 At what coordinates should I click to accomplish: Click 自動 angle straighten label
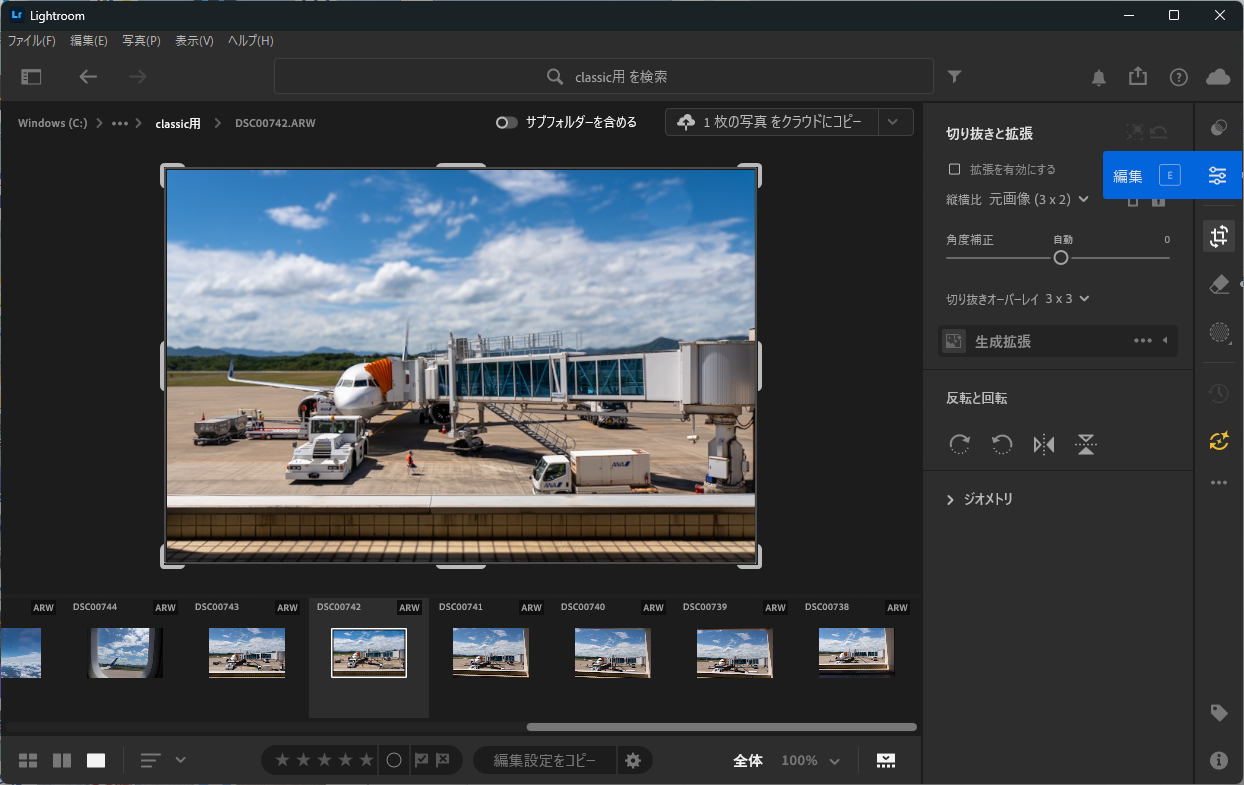click(1063, 240)
